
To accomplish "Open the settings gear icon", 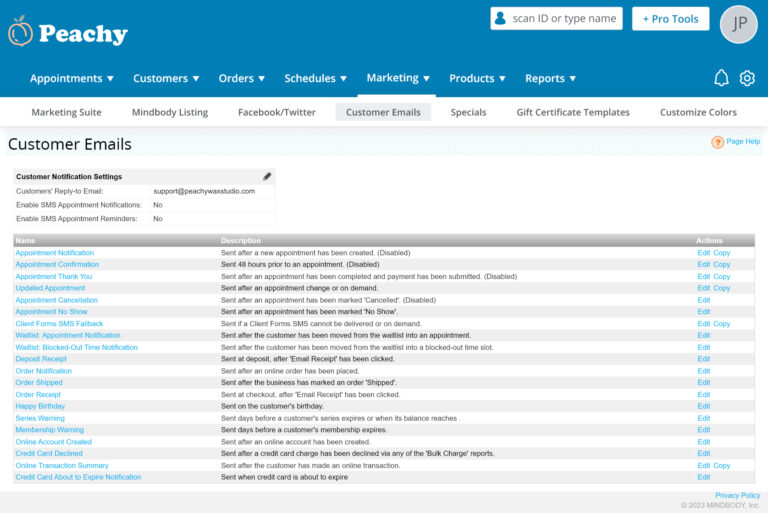I will 747,78.
